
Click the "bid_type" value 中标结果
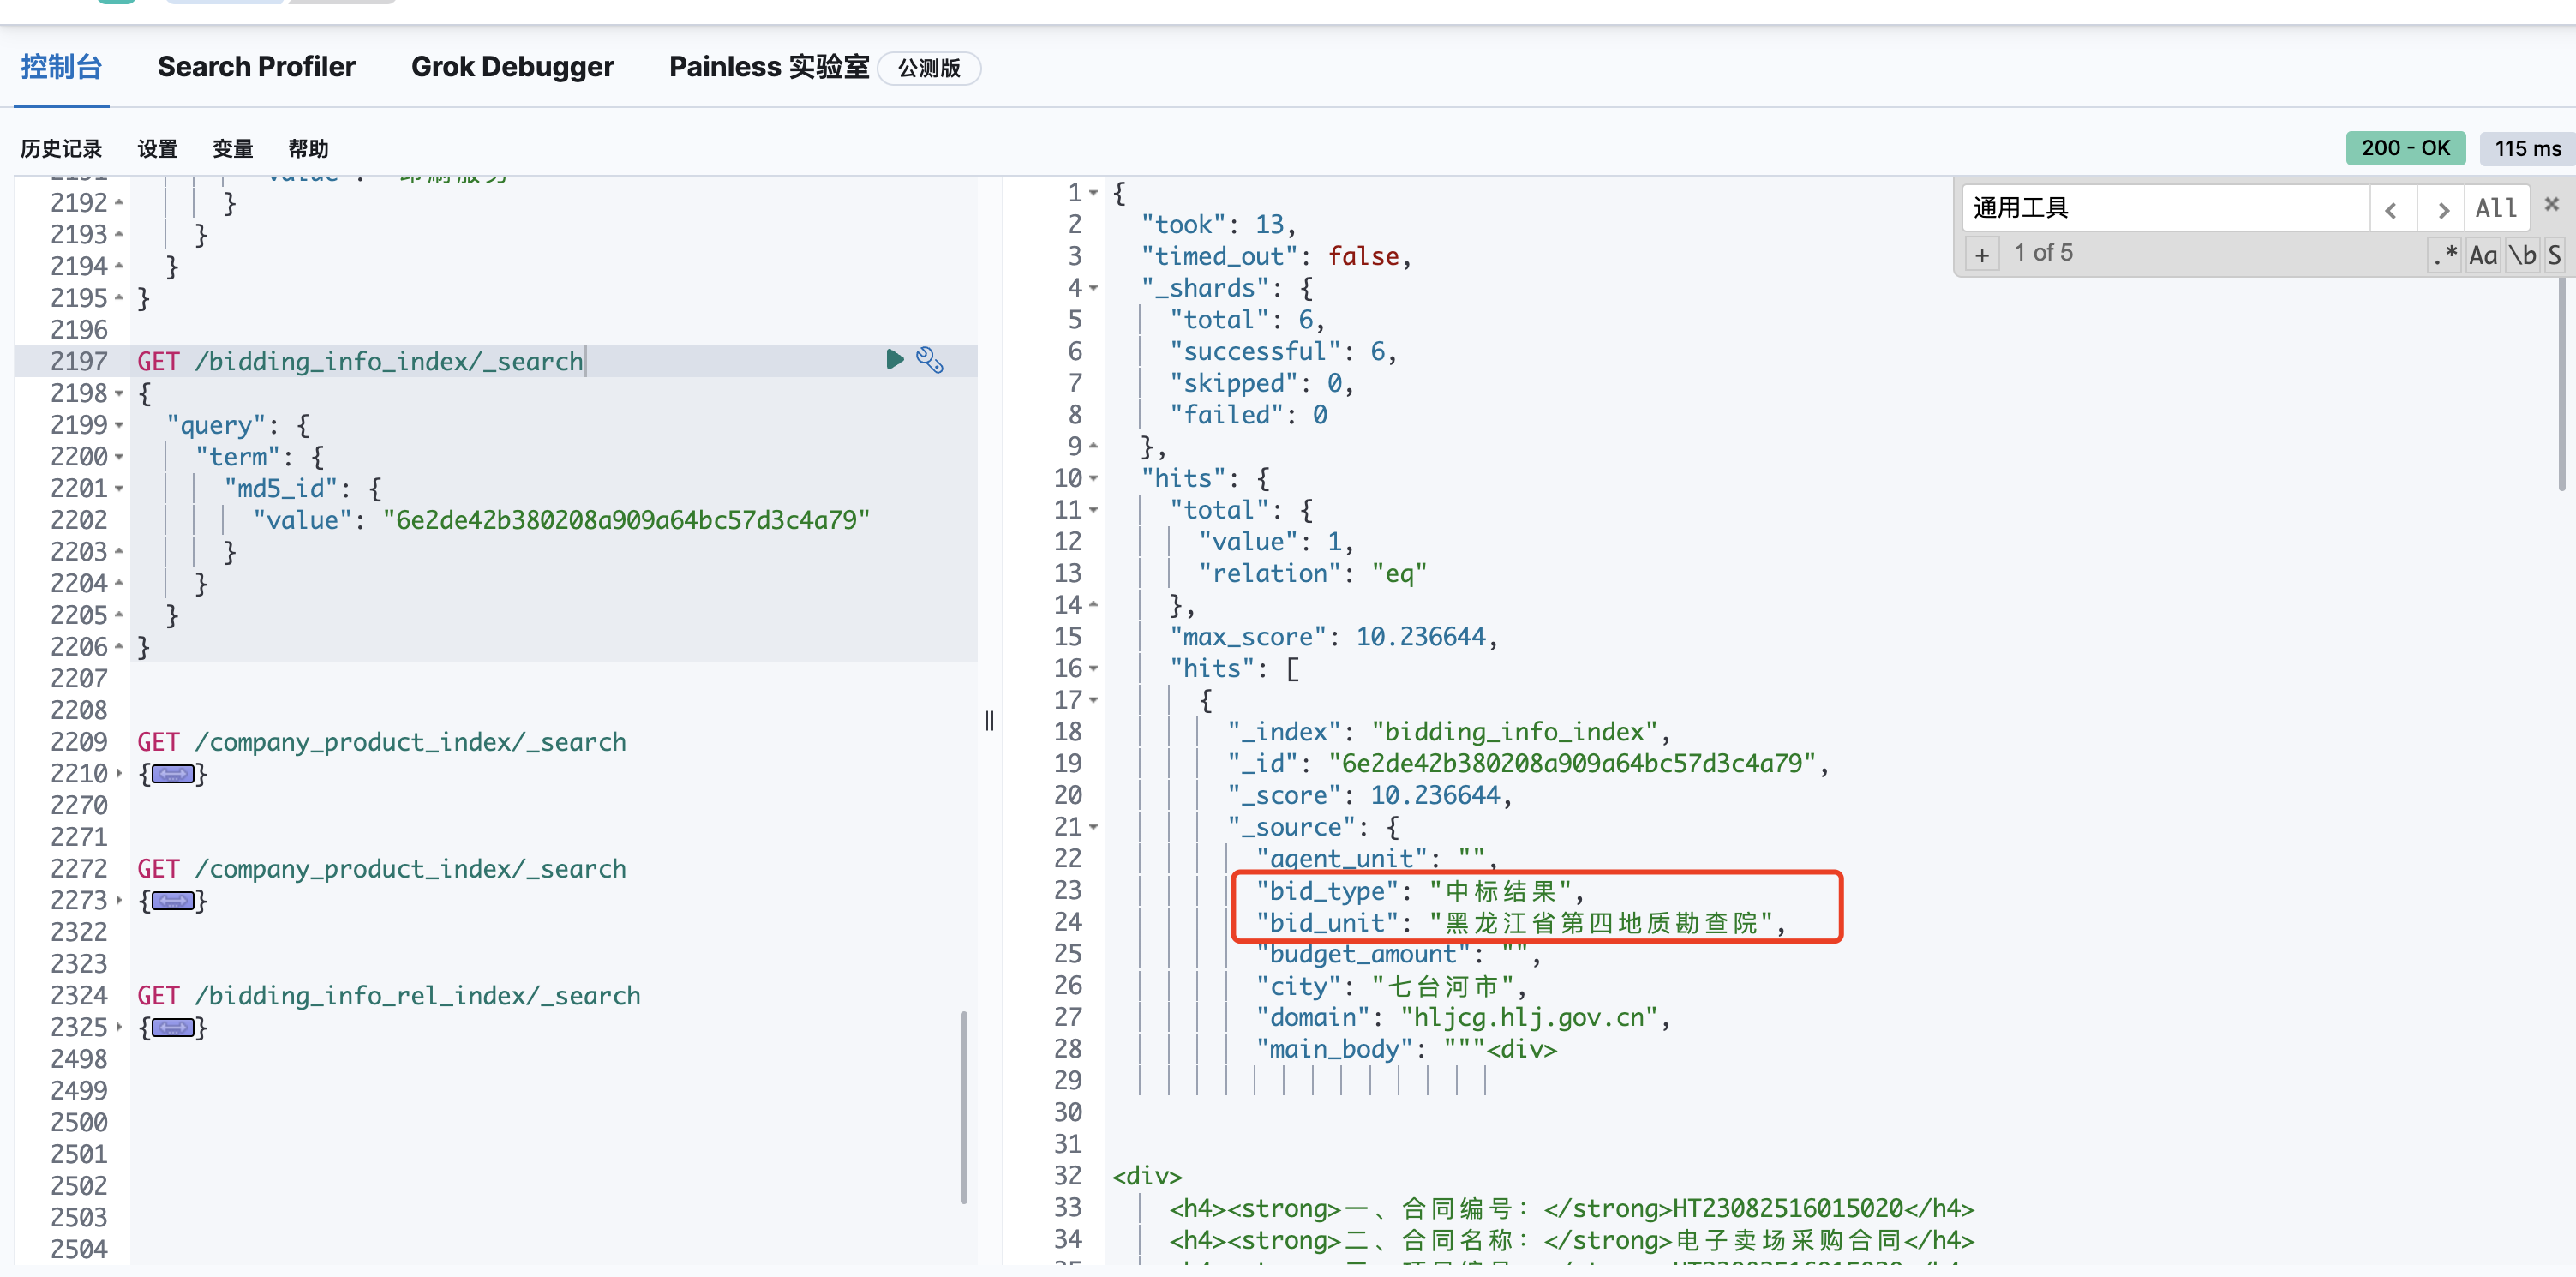[x=1500, y=891]
